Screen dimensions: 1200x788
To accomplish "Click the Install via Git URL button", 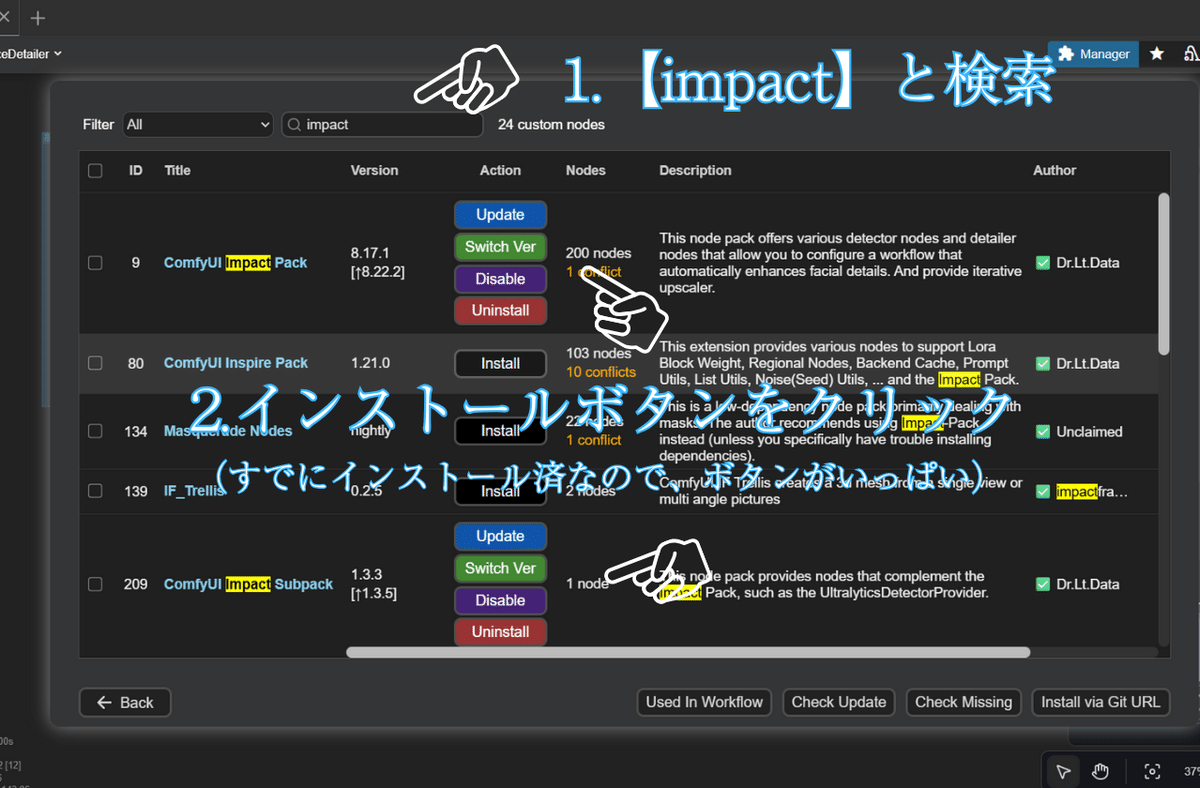I will [x=1100, y=702].
